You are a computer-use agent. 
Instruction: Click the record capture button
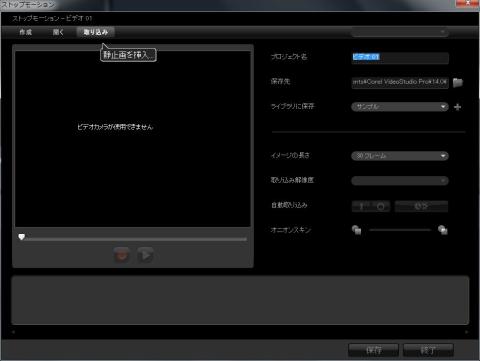tap(121, 255)
